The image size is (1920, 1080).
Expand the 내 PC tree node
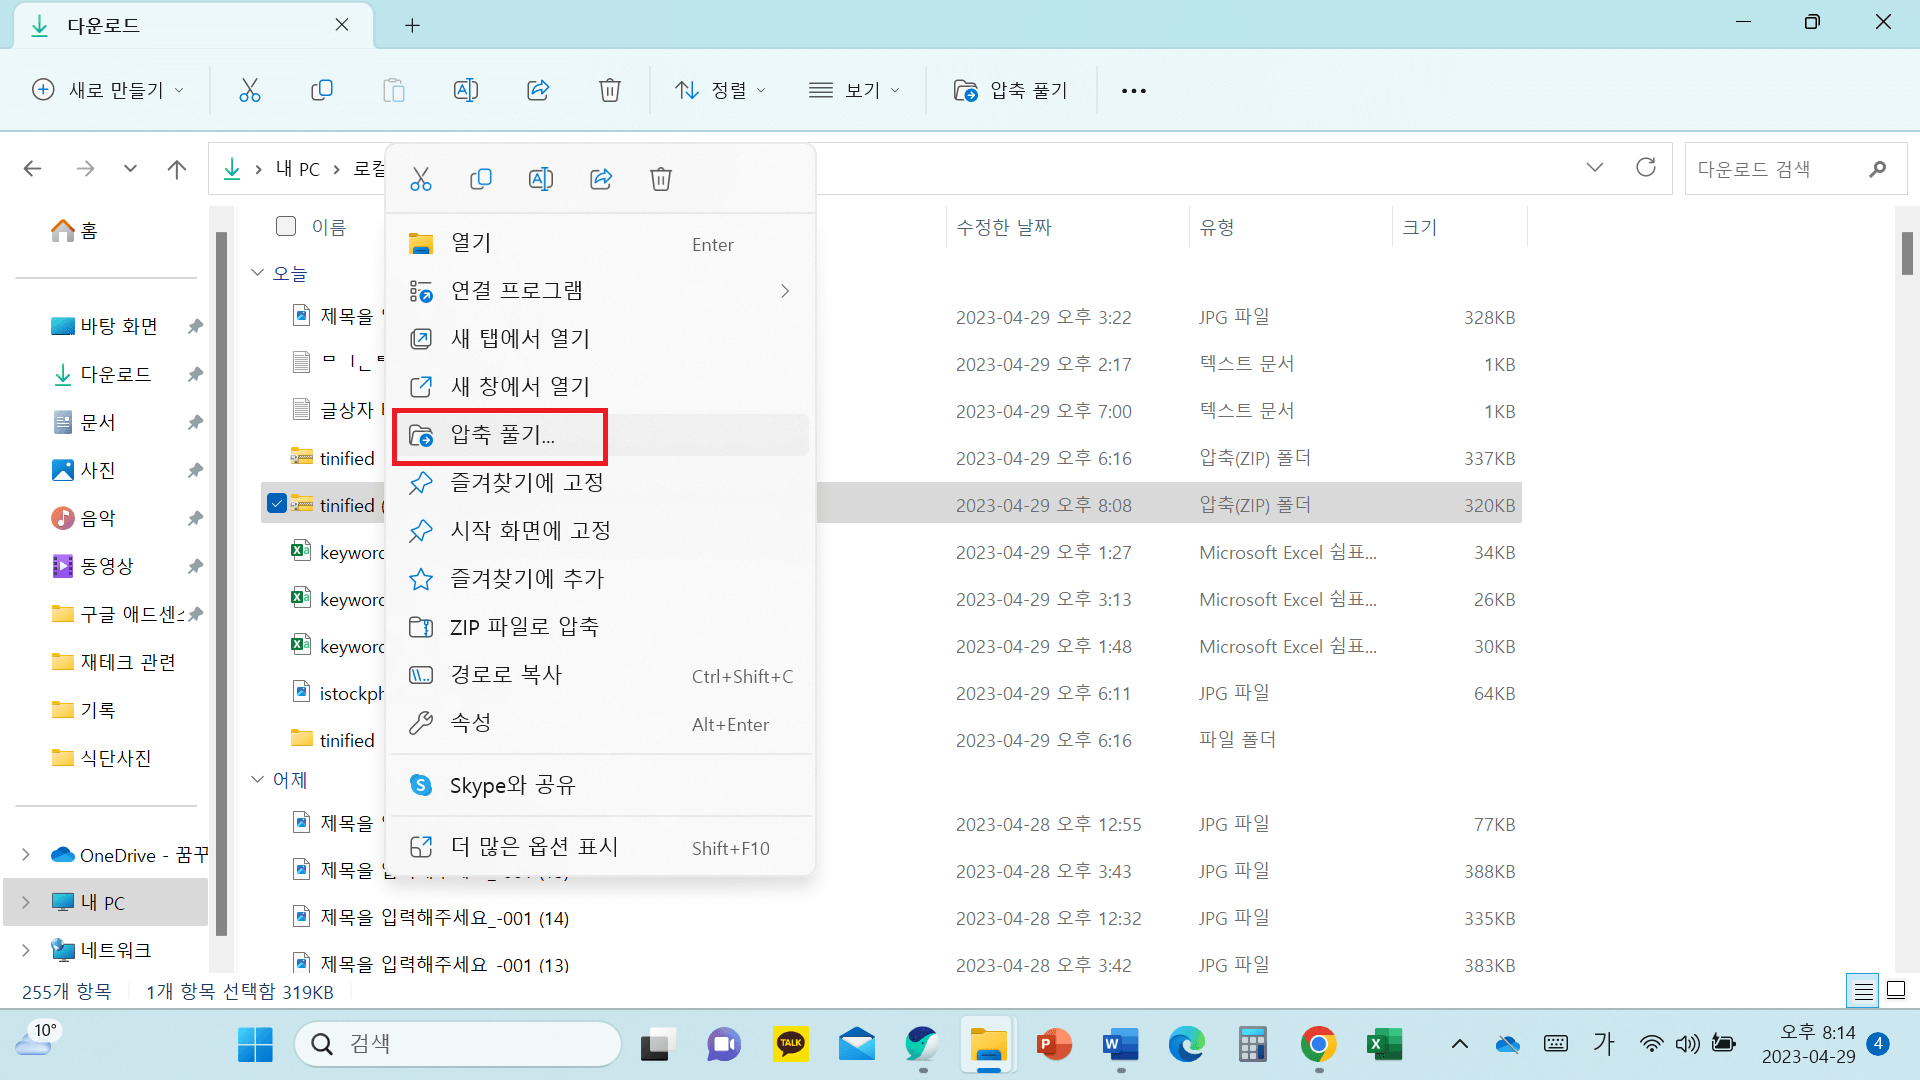(26, 902)
